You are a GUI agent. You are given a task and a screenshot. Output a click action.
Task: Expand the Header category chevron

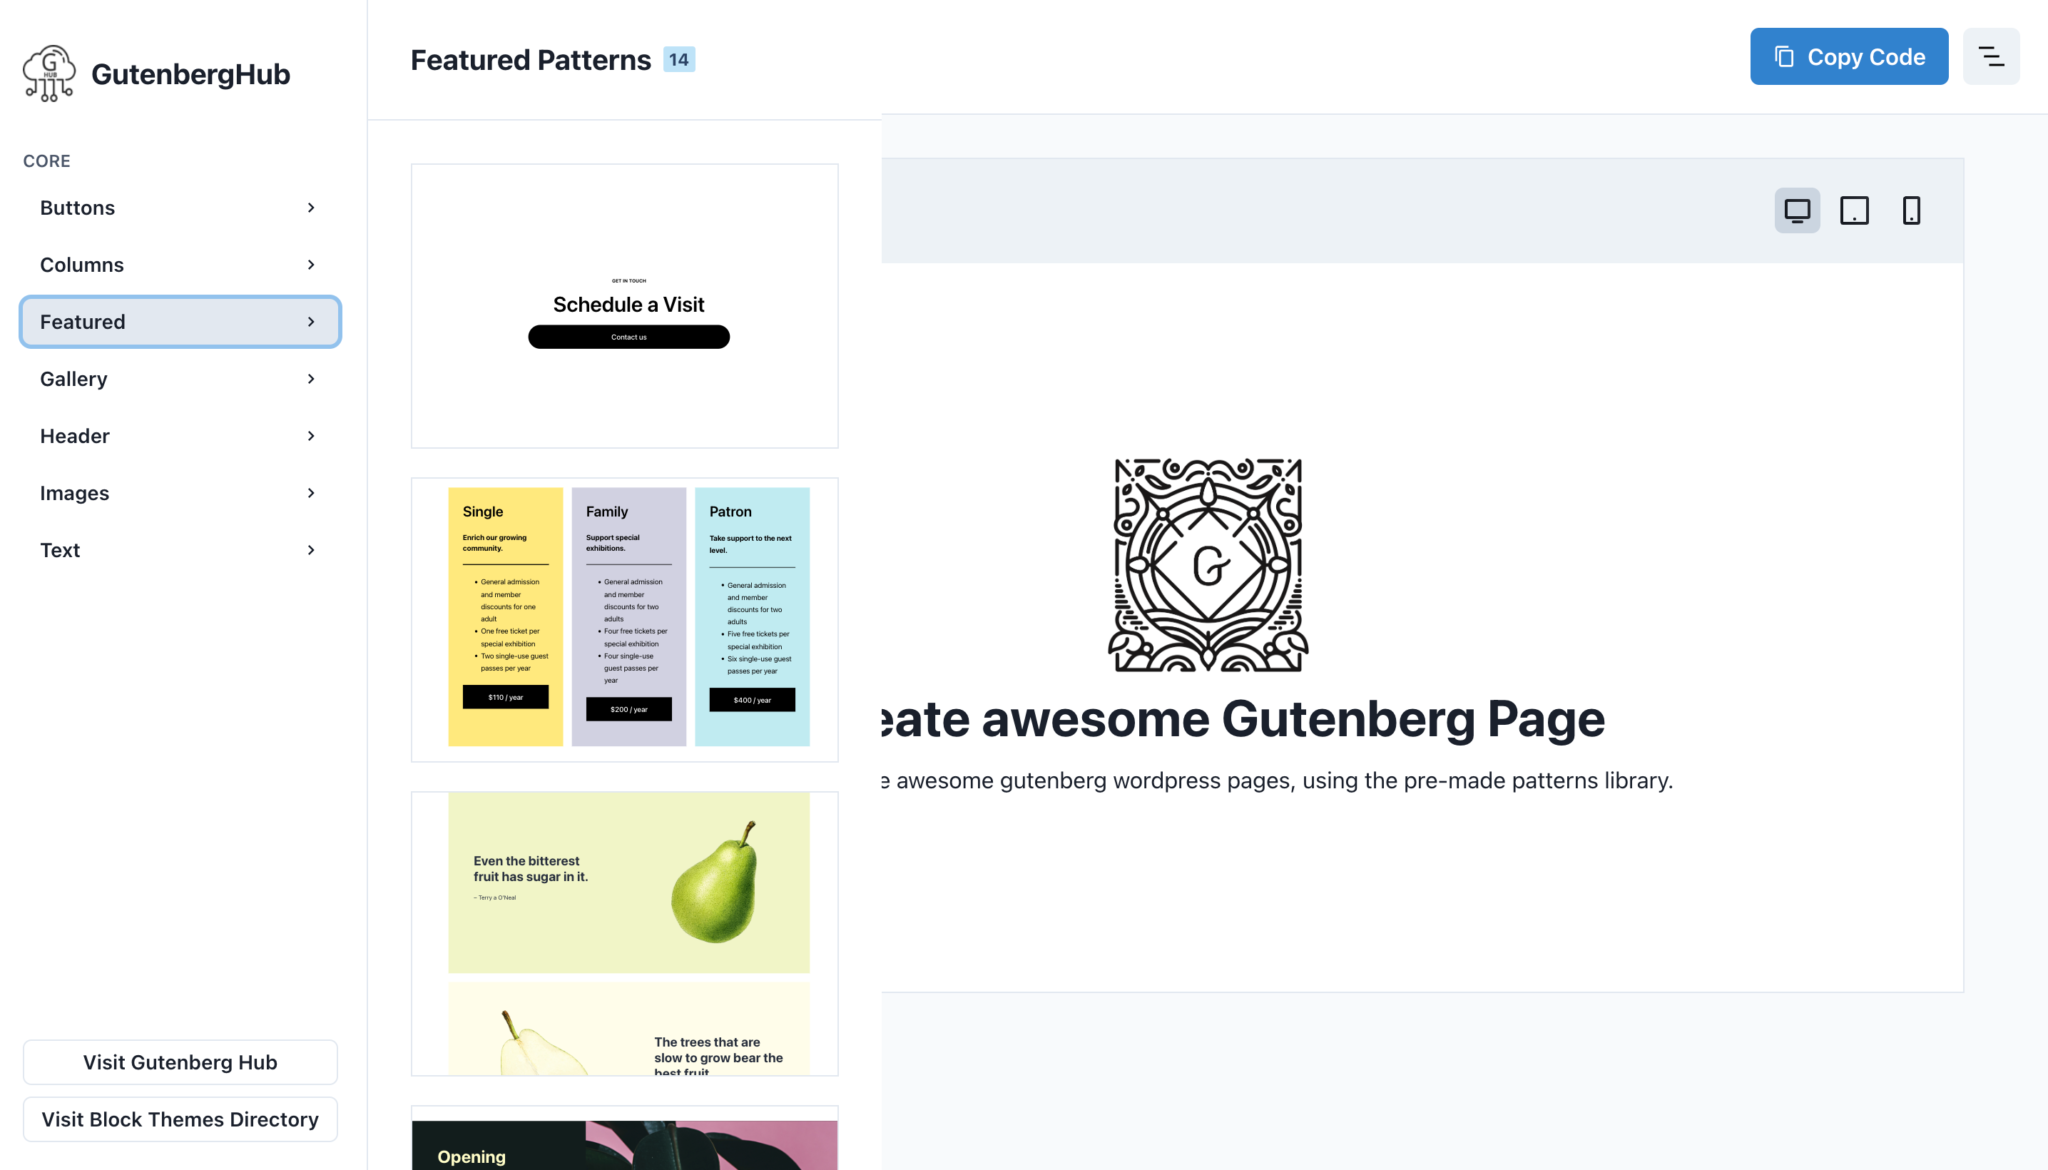click(311, 436)
